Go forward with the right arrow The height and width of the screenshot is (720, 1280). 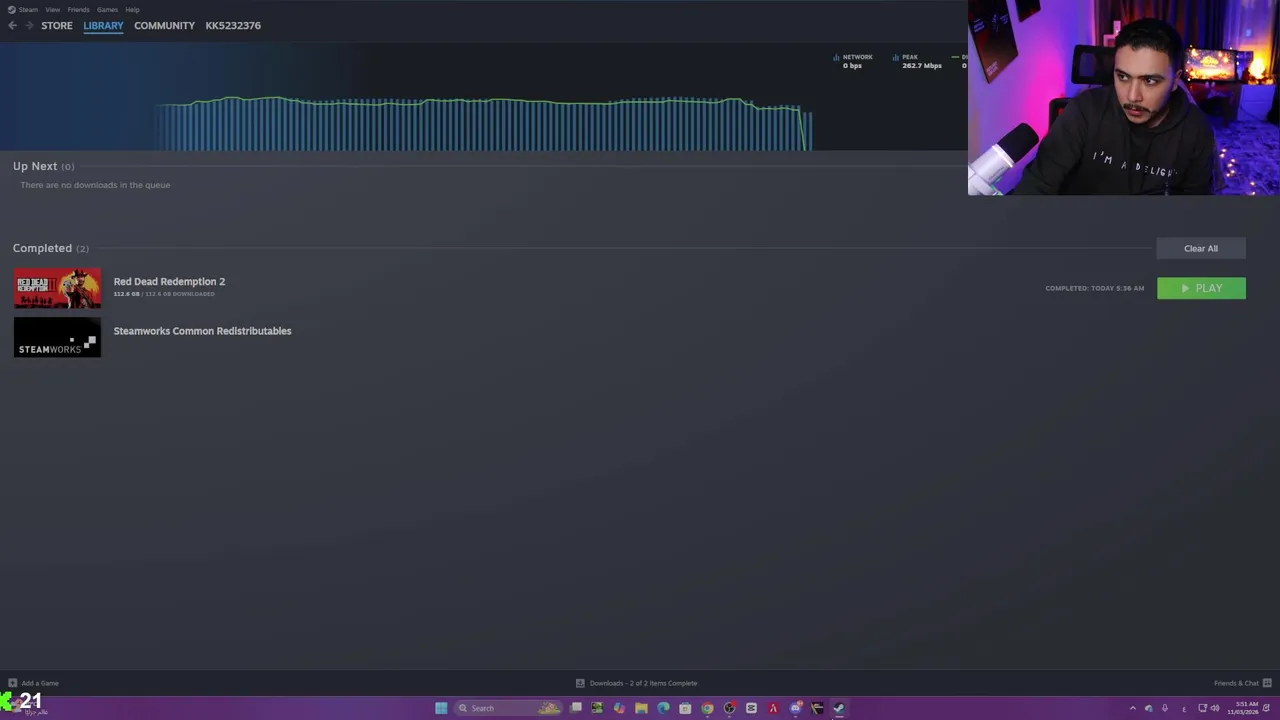tap(28, 25)
